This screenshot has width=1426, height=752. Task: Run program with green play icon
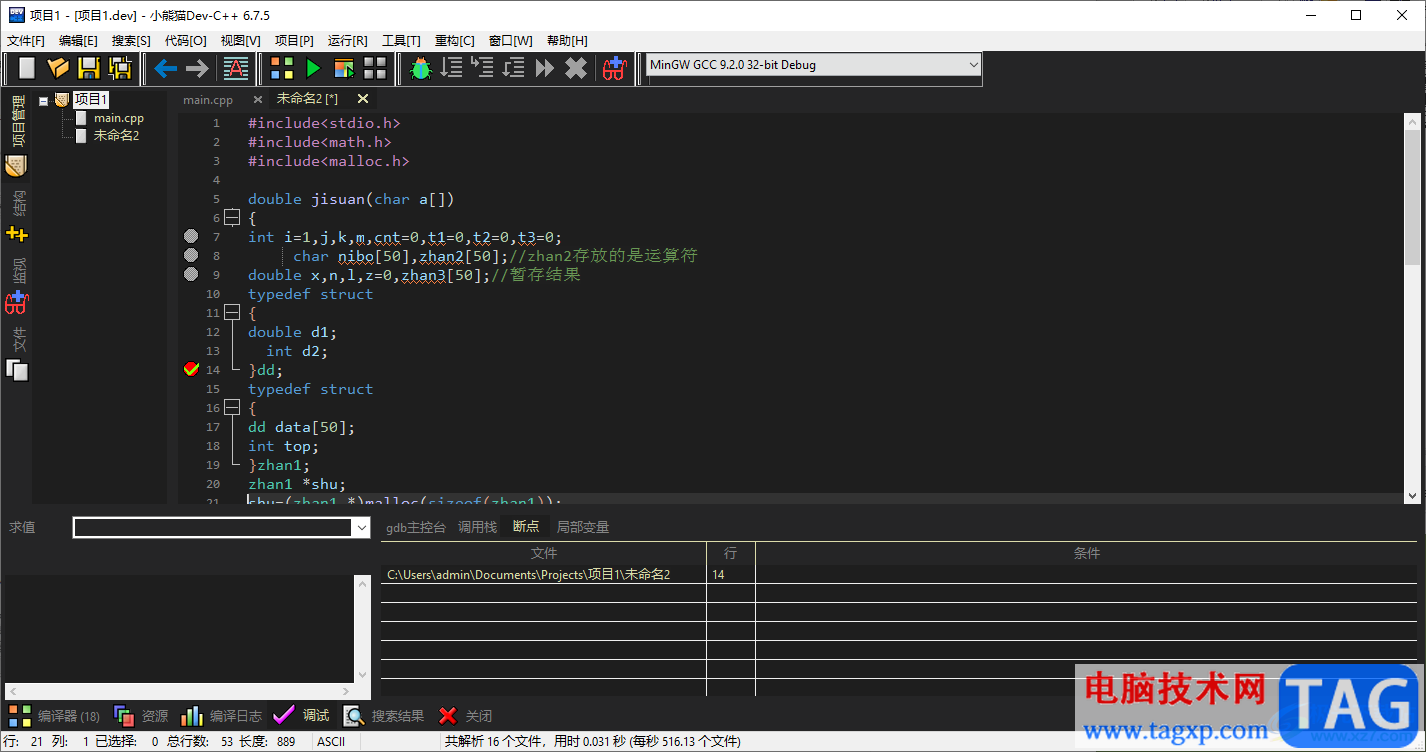(x=313, y=68)
